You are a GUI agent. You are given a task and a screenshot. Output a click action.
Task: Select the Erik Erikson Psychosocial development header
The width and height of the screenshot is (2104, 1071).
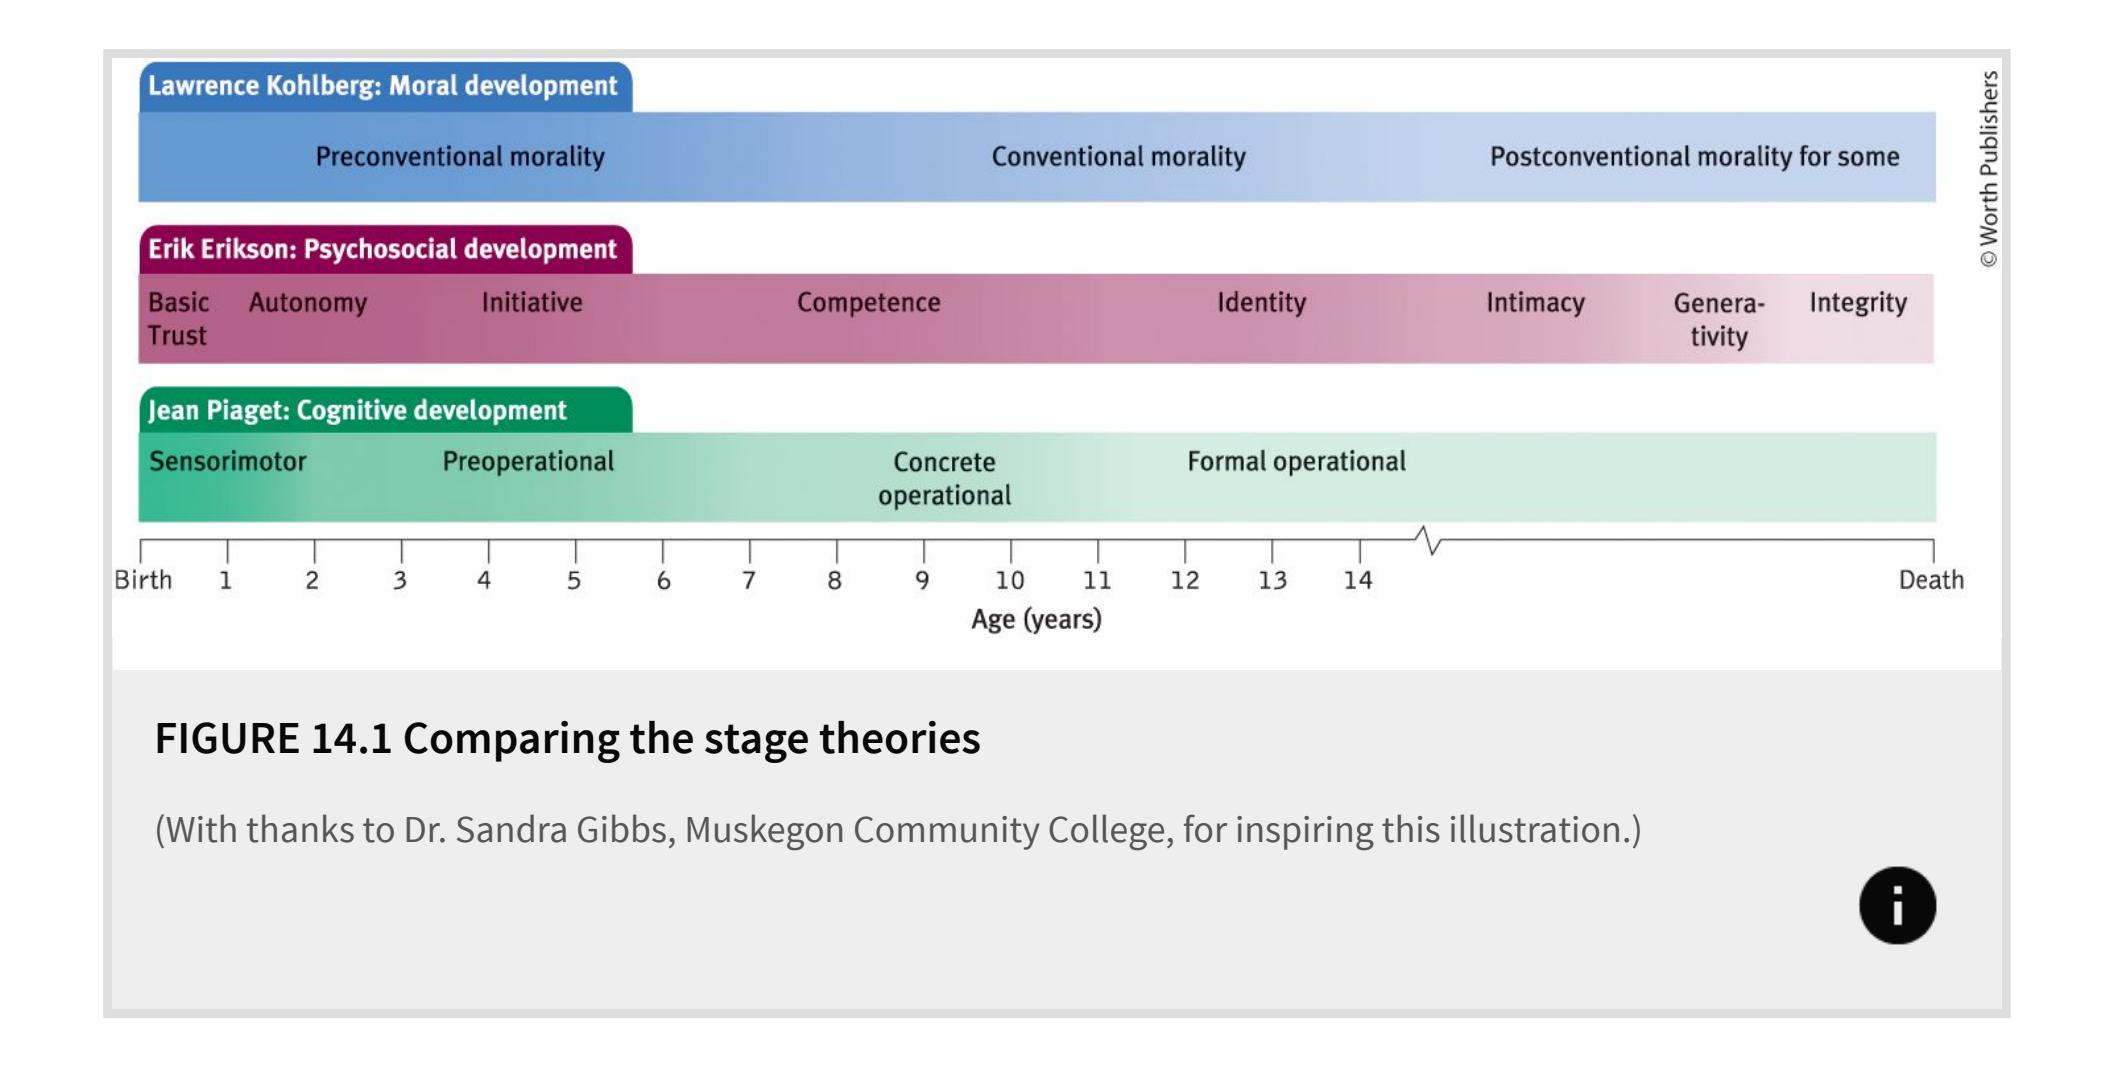(384, 249)
